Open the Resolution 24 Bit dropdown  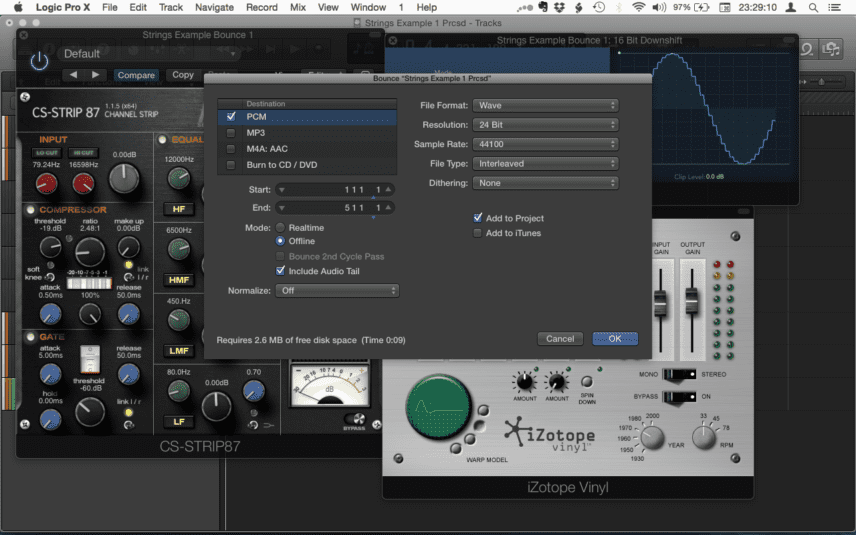545,125
